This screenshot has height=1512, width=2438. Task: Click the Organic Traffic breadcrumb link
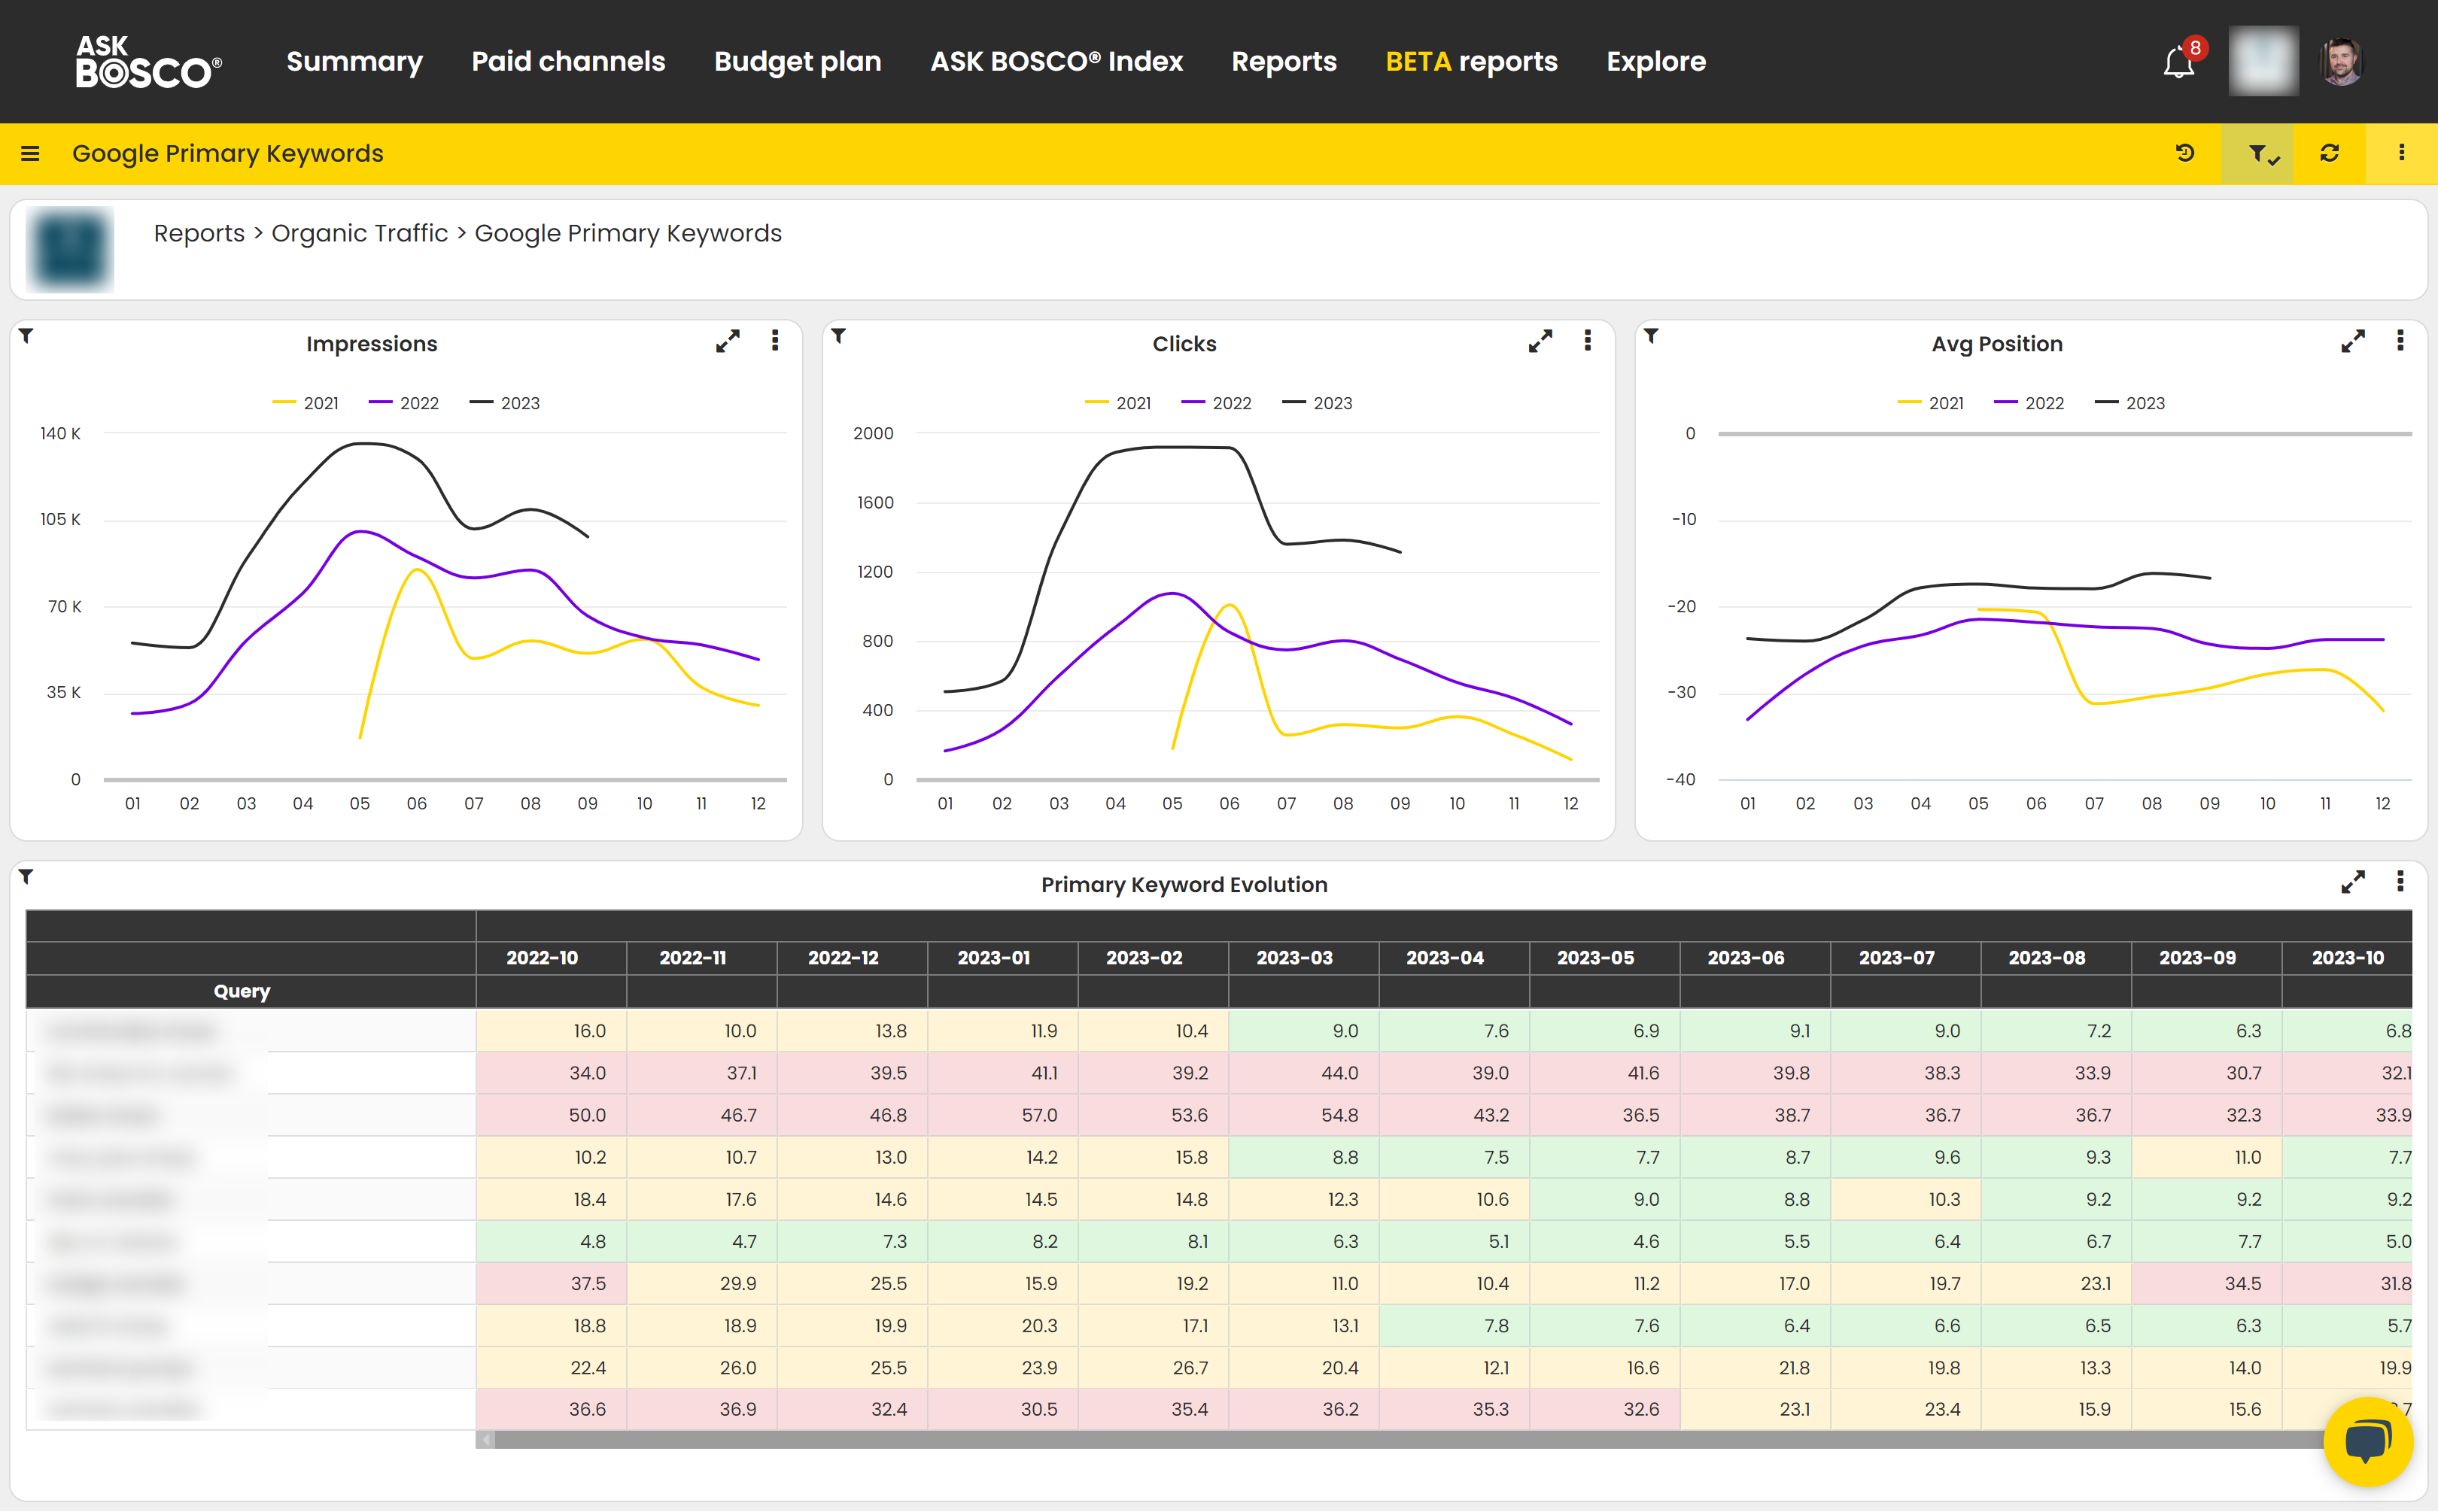click(x=359, y=233)
